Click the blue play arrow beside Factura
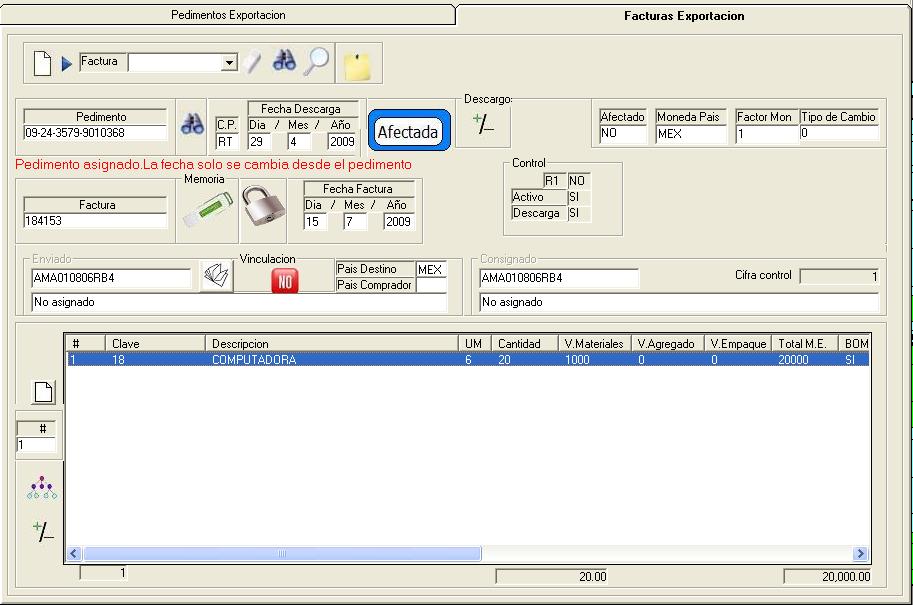Image resolution: width=913 pixels, height=605 pixels. tap(66, 63)
